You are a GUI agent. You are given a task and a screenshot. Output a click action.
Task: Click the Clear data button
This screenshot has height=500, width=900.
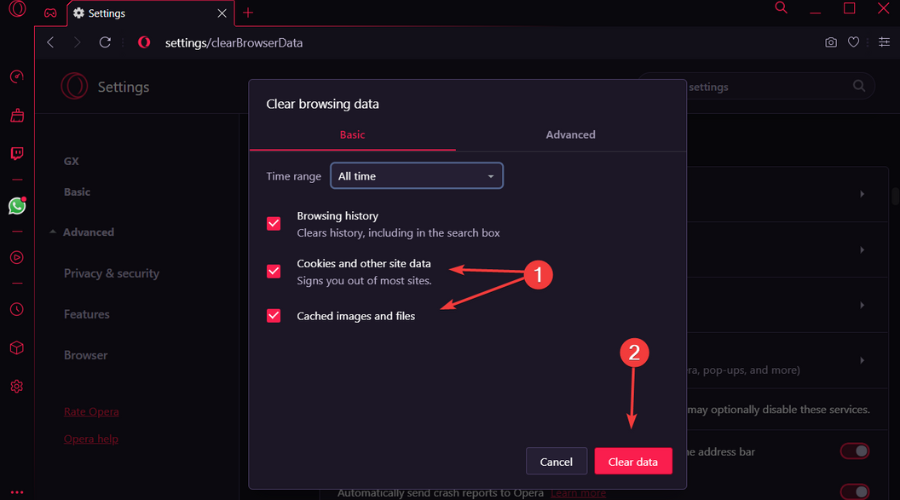(633, 462)
